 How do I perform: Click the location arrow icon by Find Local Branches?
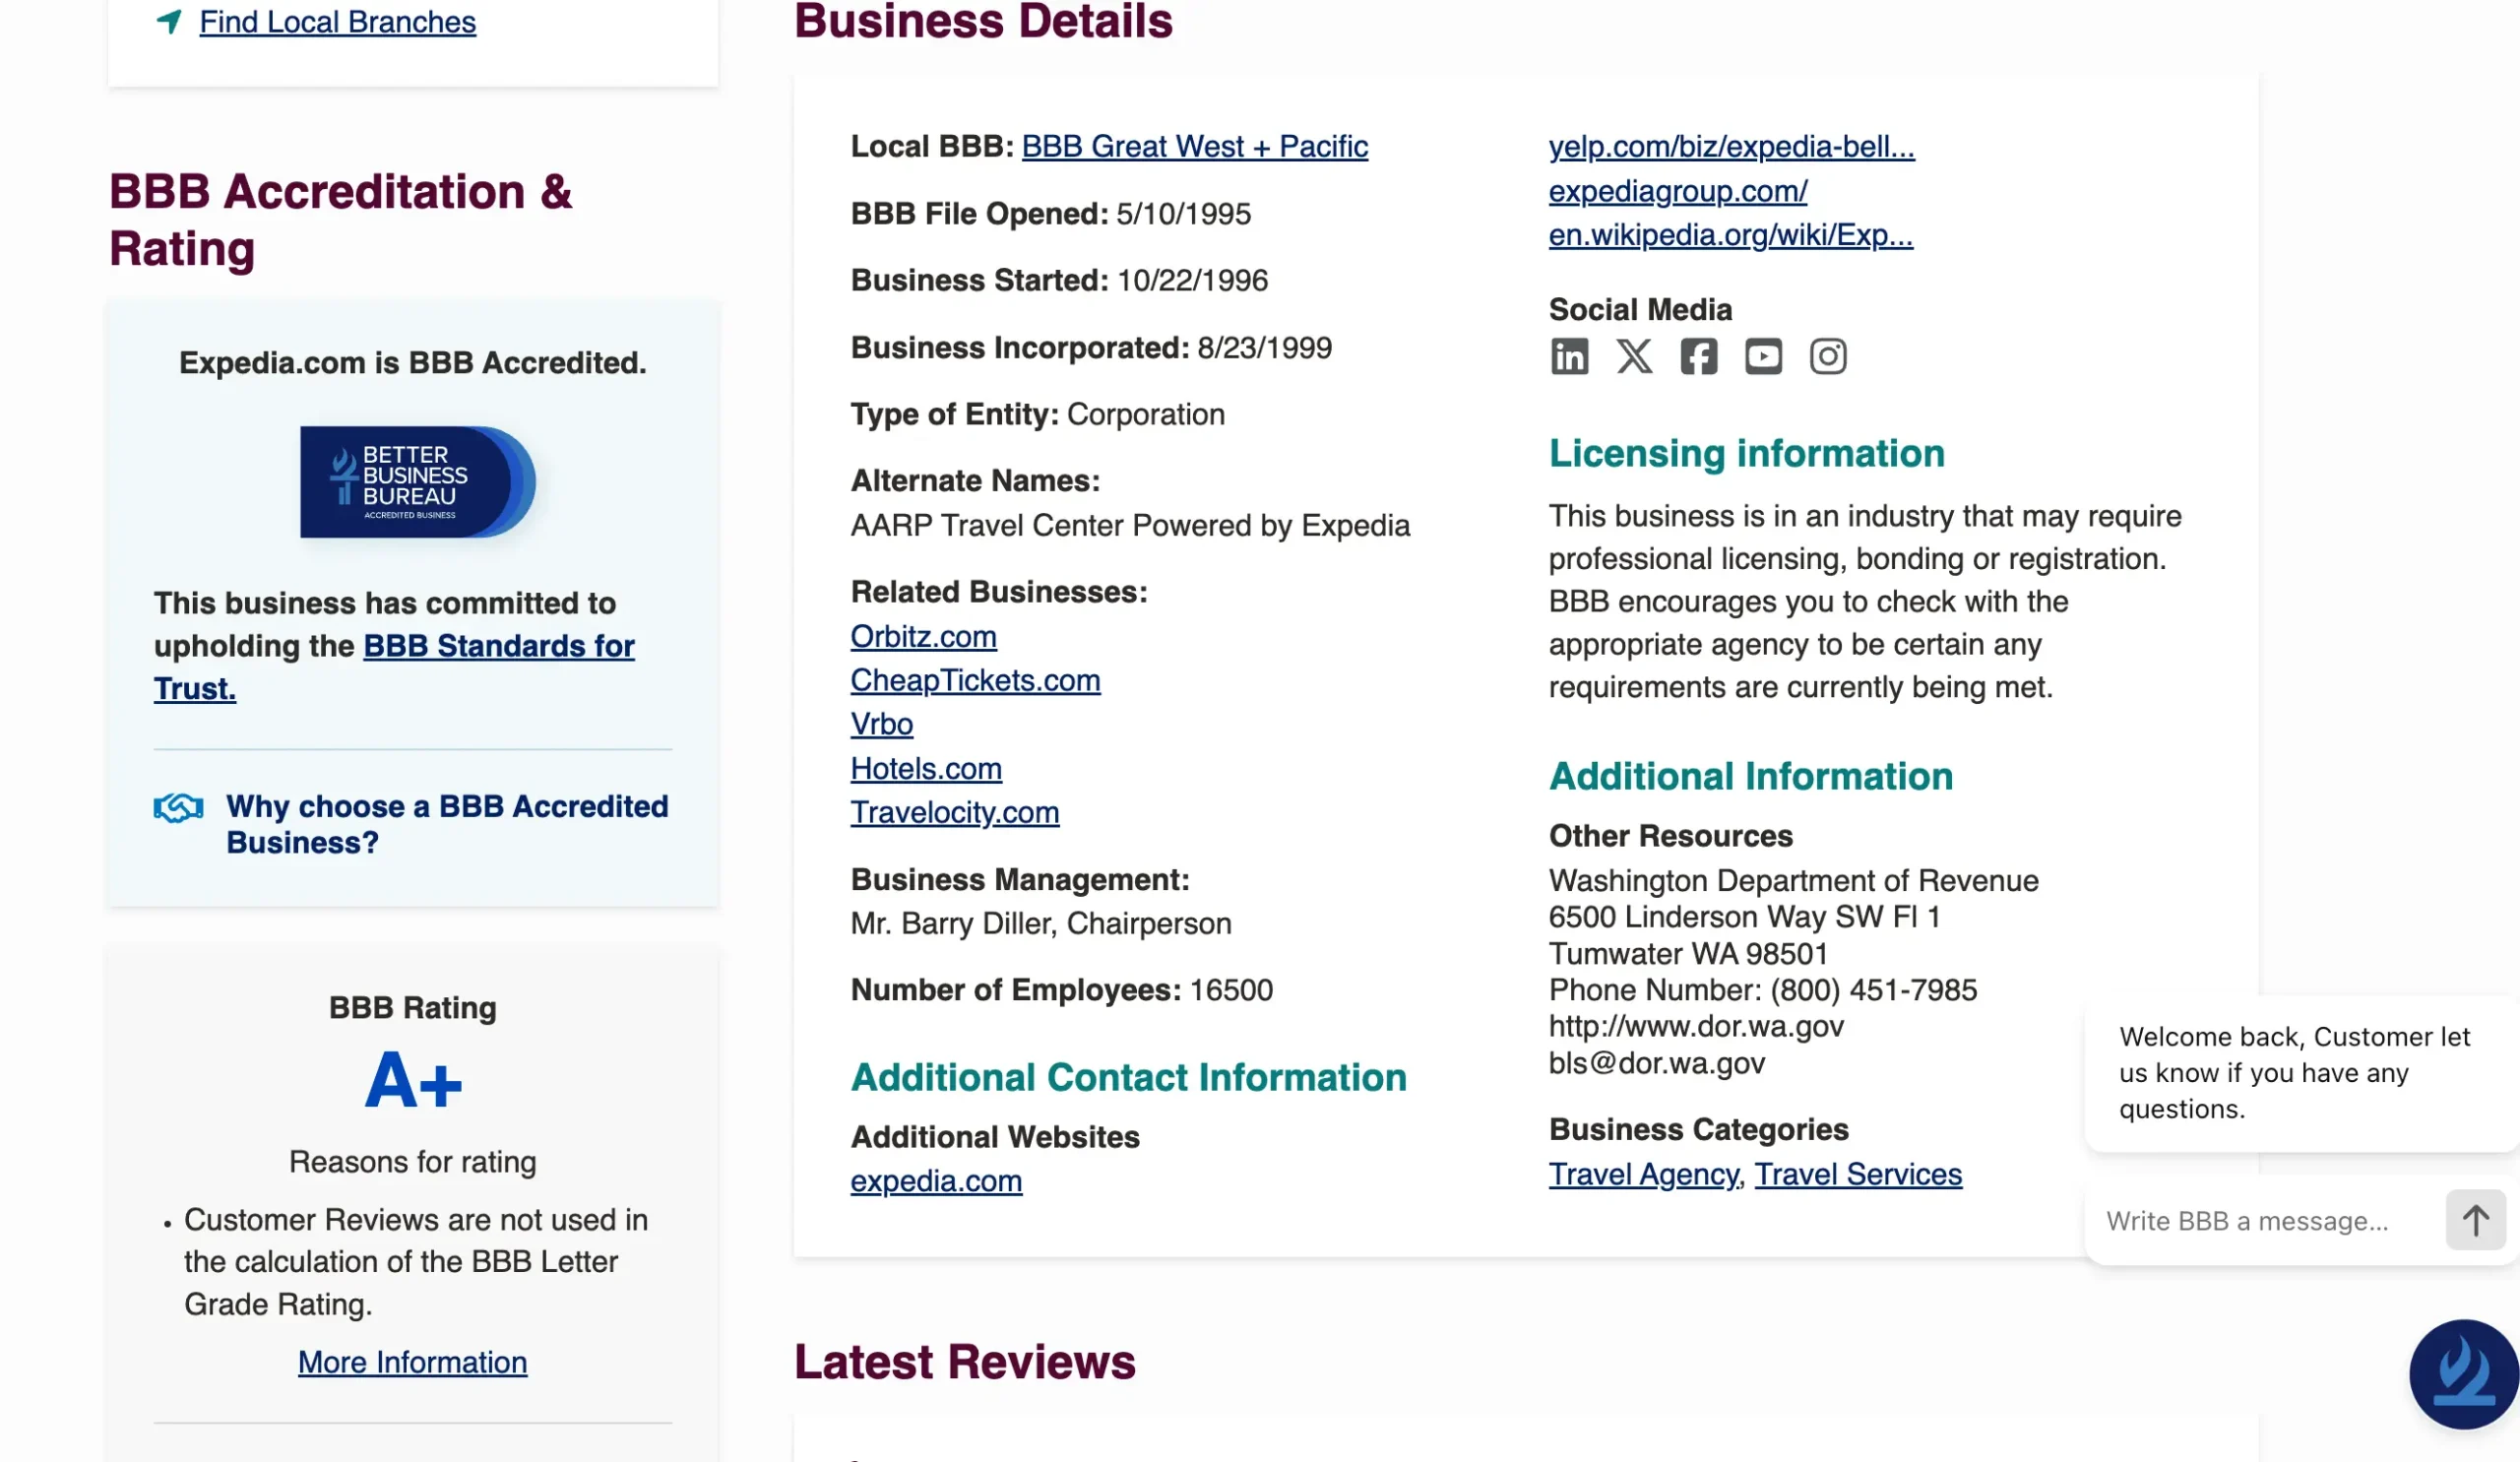[169, 21]
